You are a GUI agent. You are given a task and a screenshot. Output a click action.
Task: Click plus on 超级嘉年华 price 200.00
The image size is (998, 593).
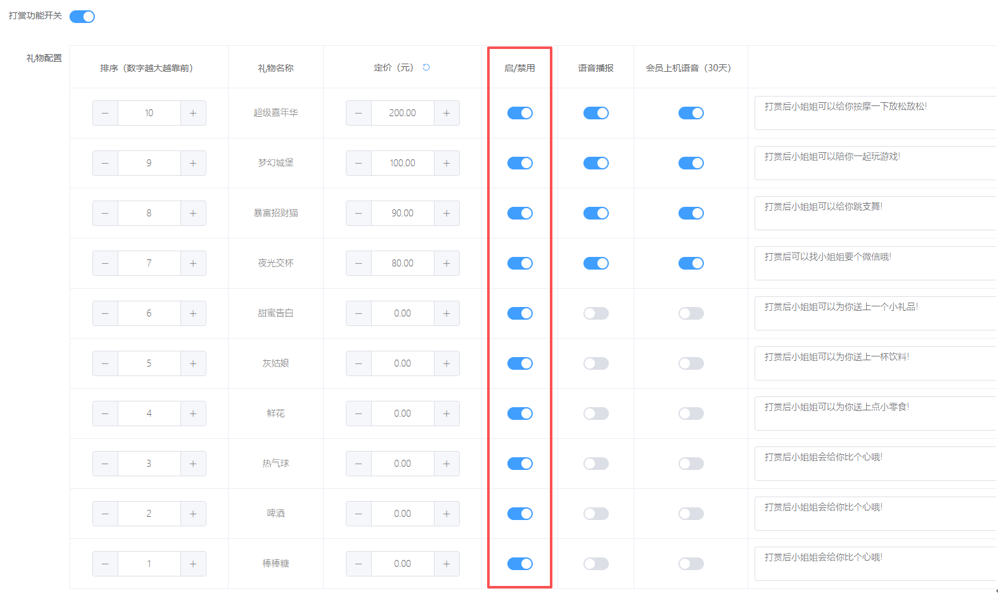(x=447, y=113)
